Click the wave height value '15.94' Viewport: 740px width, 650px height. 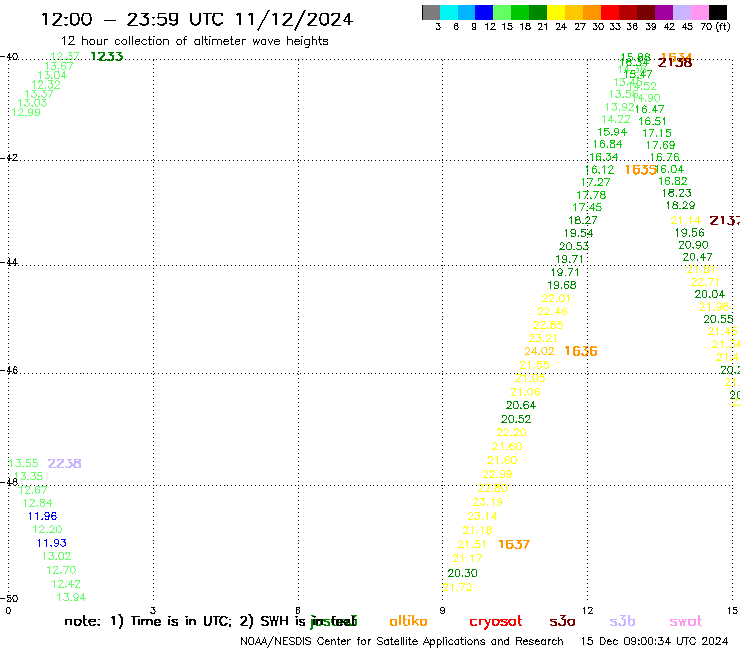(x=612, y=132)
